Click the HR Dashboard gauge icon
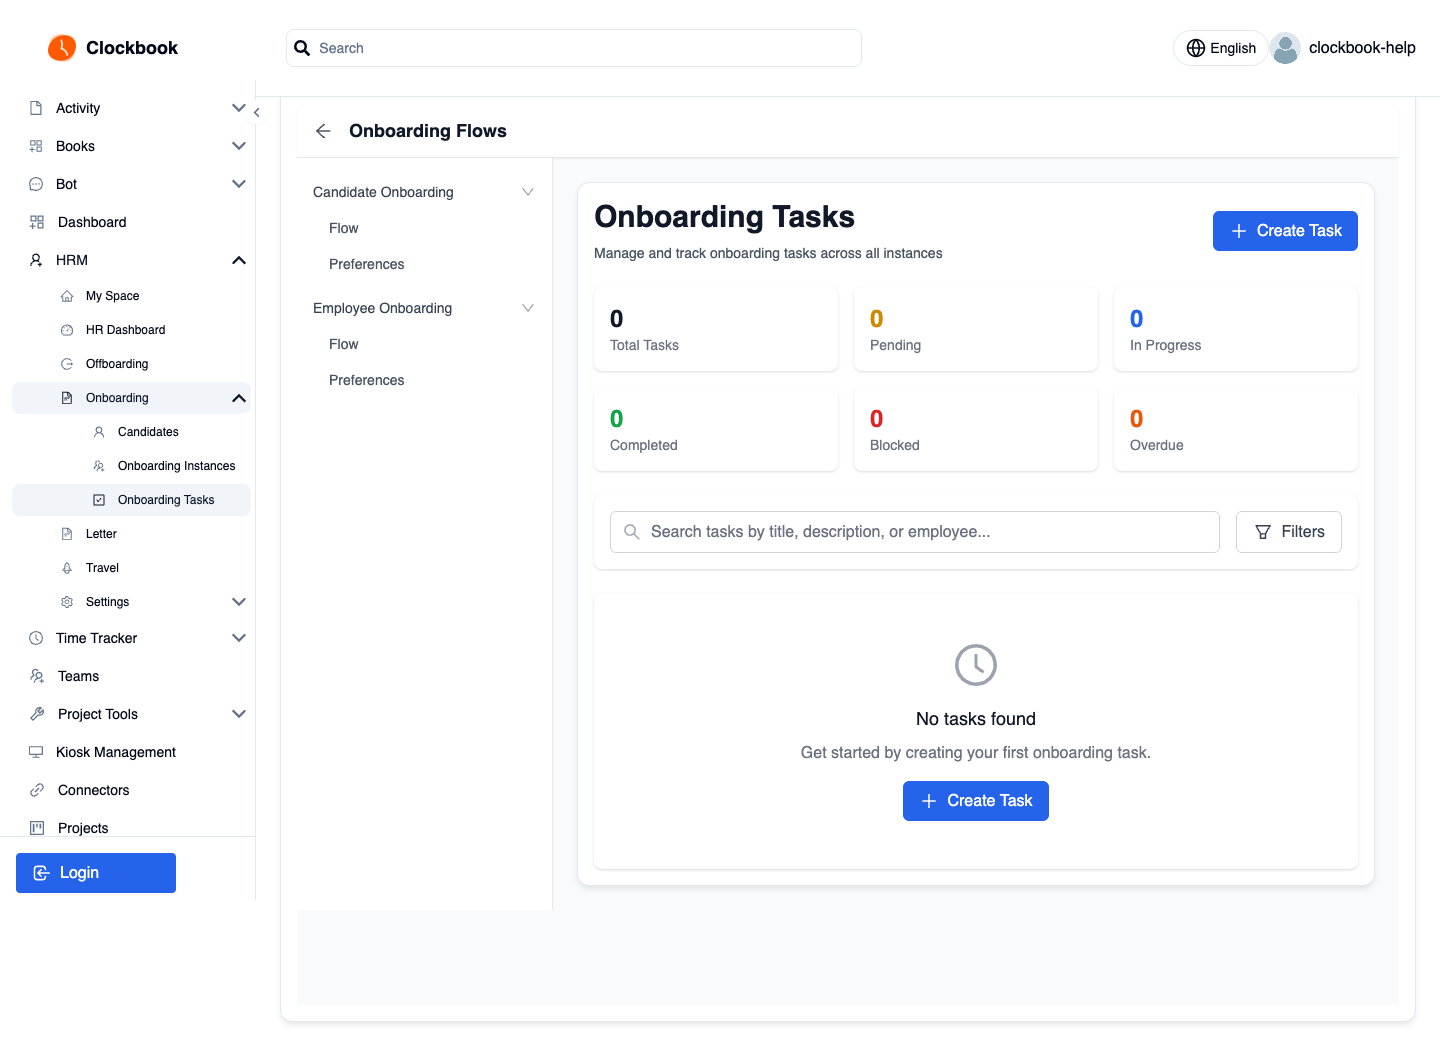Screen dimensions: 1440x1046 click(x=67, y=330)
